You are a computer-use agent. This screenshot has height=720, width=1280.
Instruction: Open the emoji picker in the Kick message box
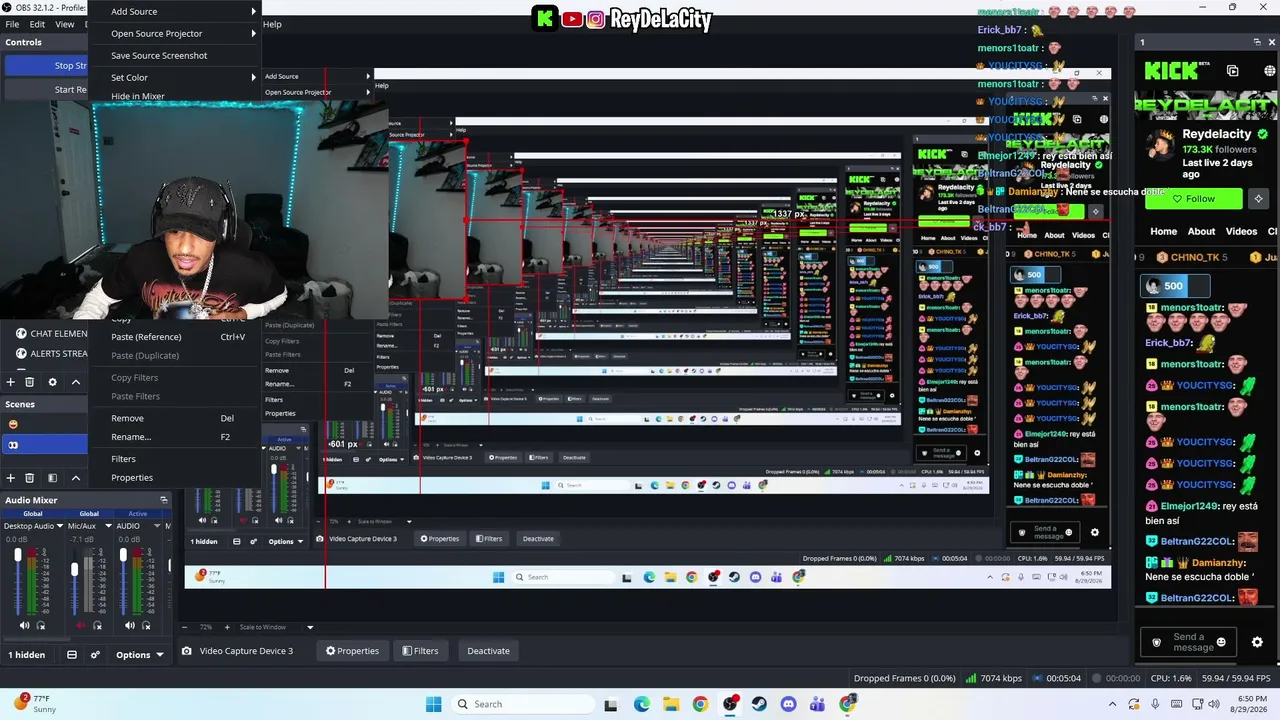point(1221,642)
